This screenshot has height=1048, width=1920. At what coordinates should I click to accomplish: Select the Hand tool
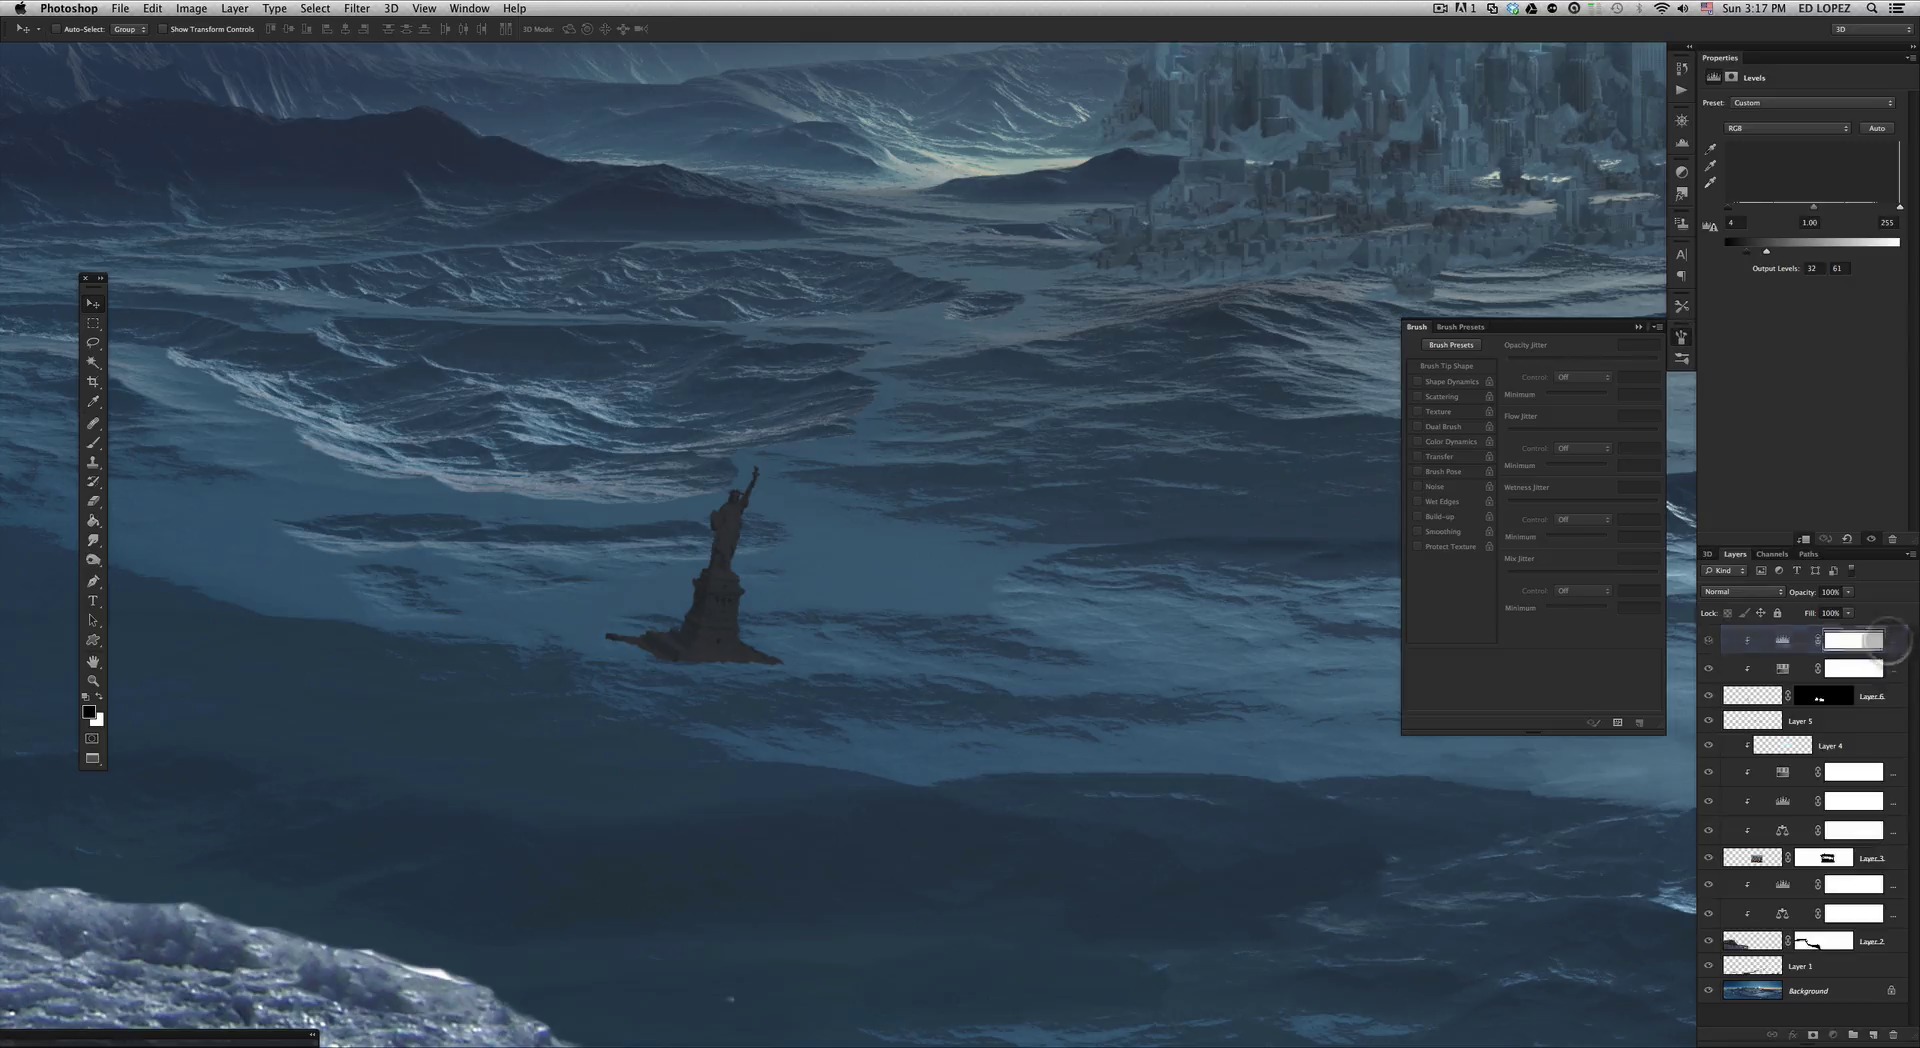point(93,661)
